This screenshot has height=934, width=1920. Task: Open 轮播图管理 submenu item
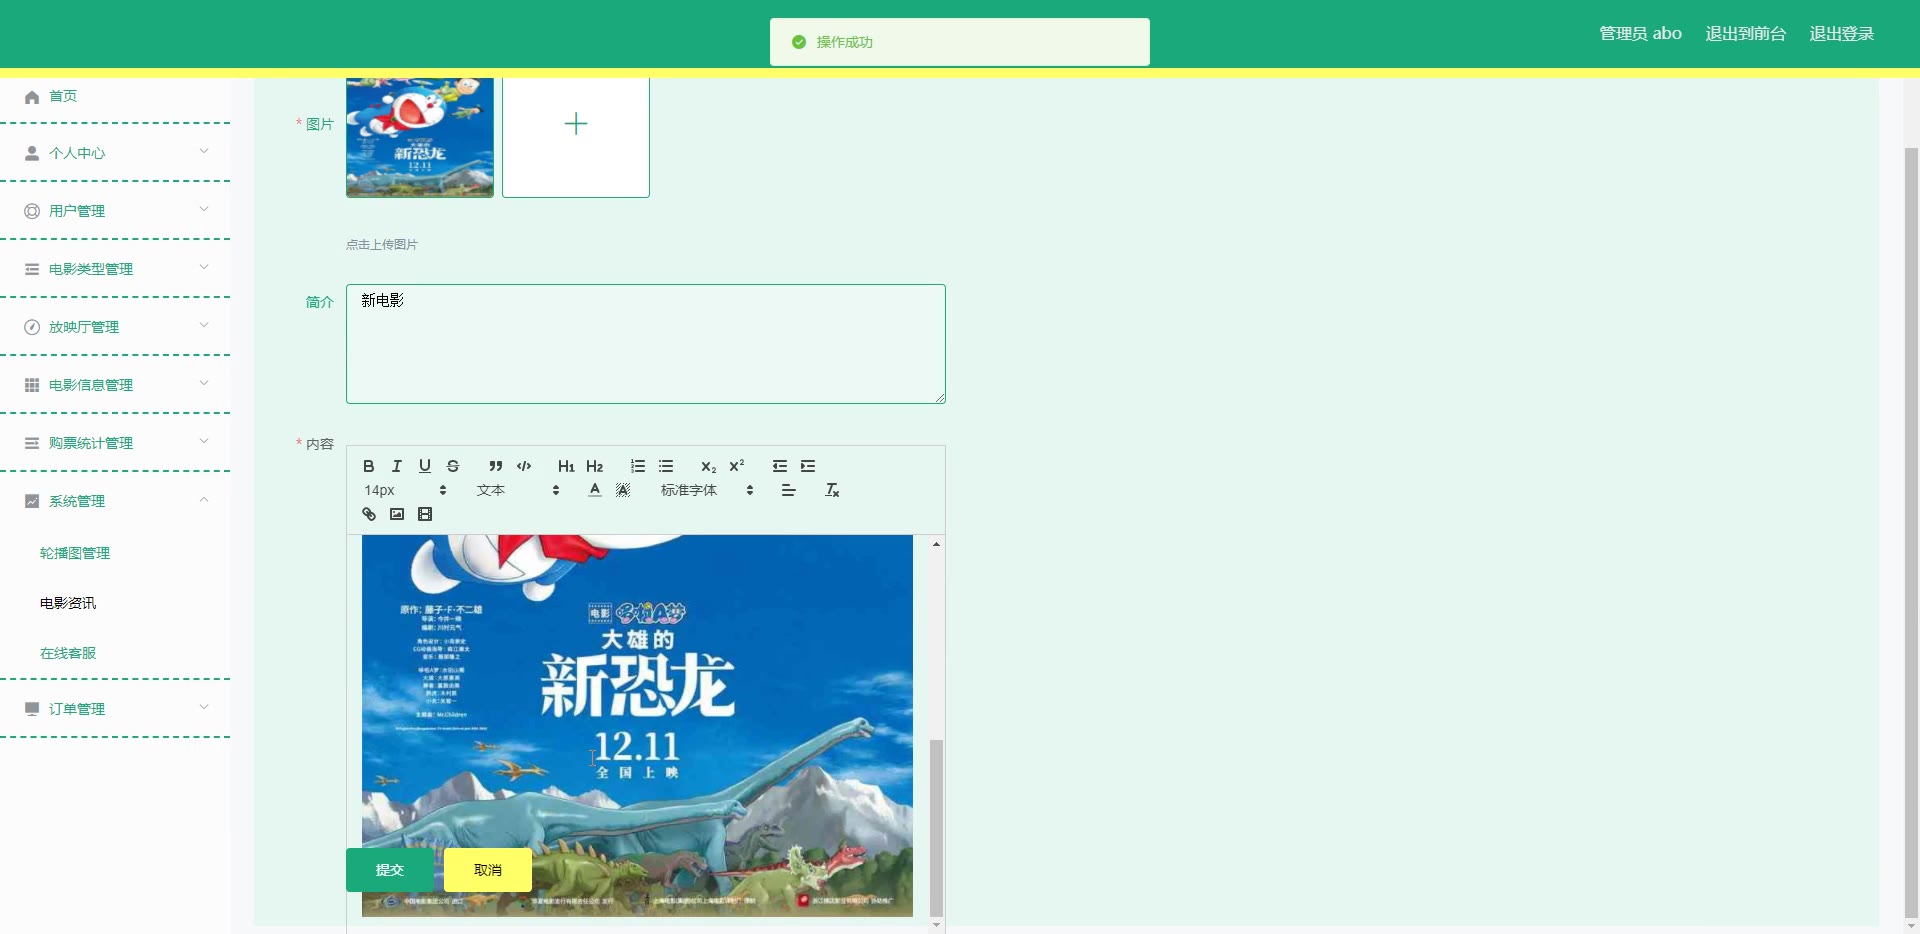75,553
